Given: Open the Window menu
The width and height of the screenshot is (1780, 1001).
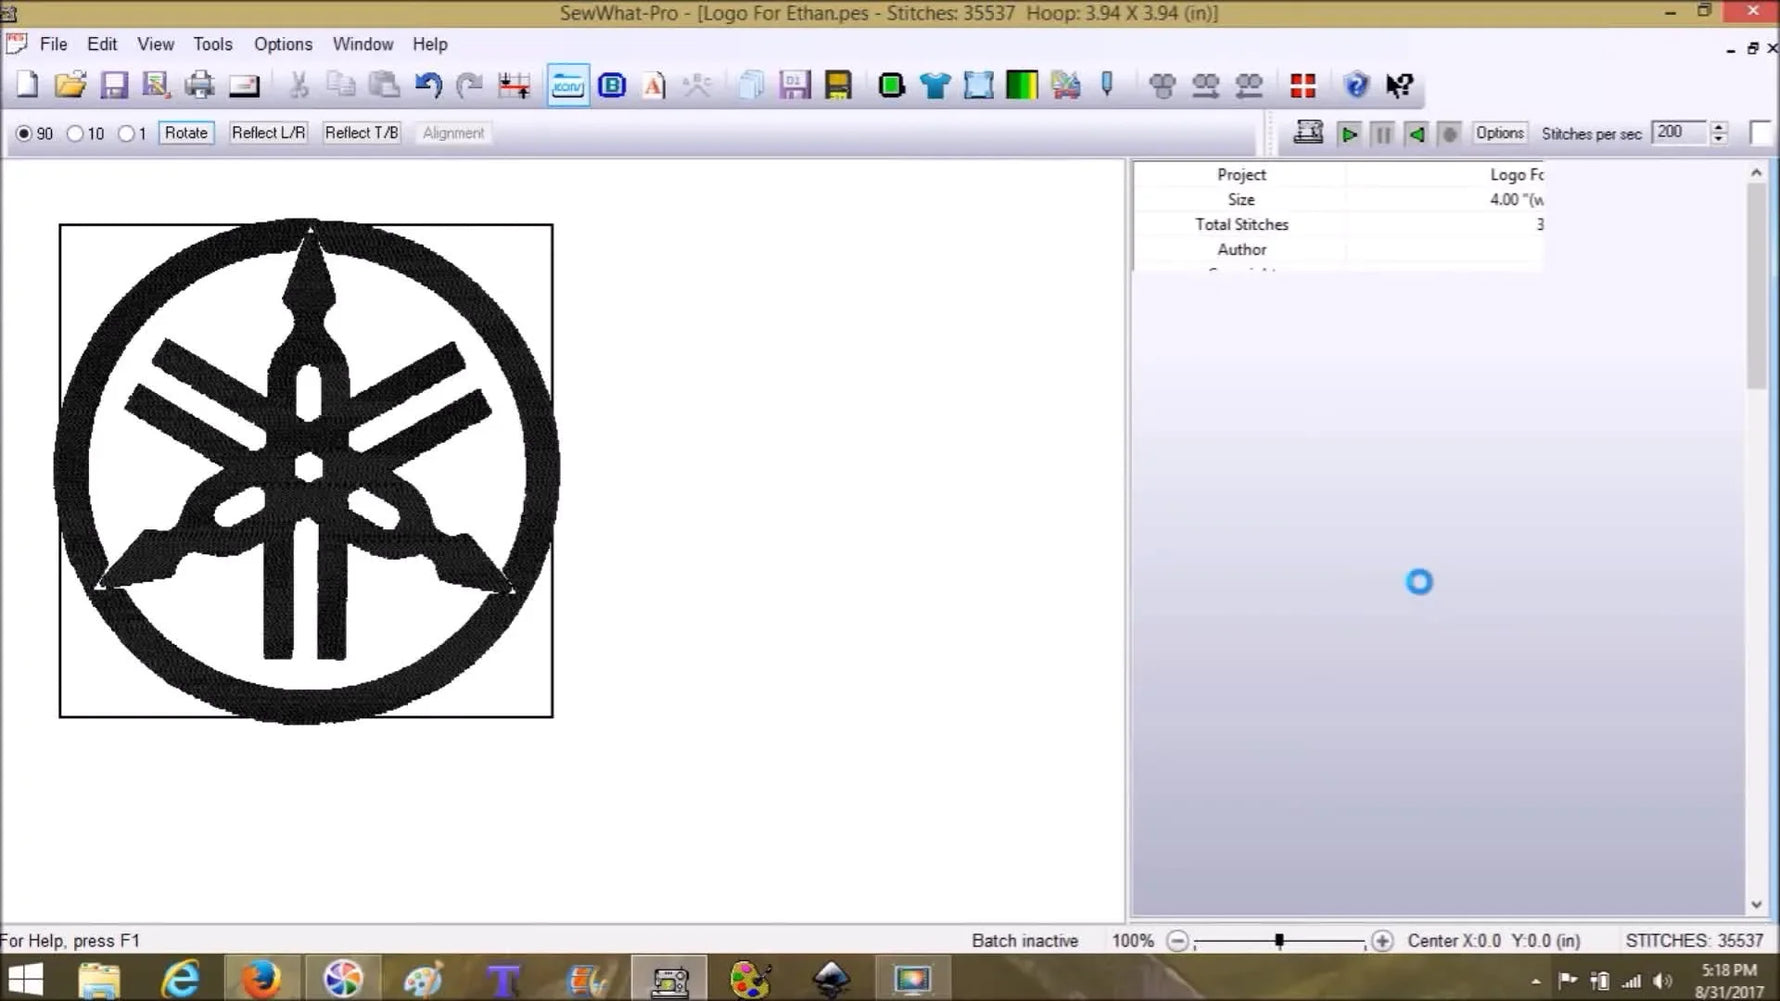Looking at the screenshot, I should tap(363, 44).
